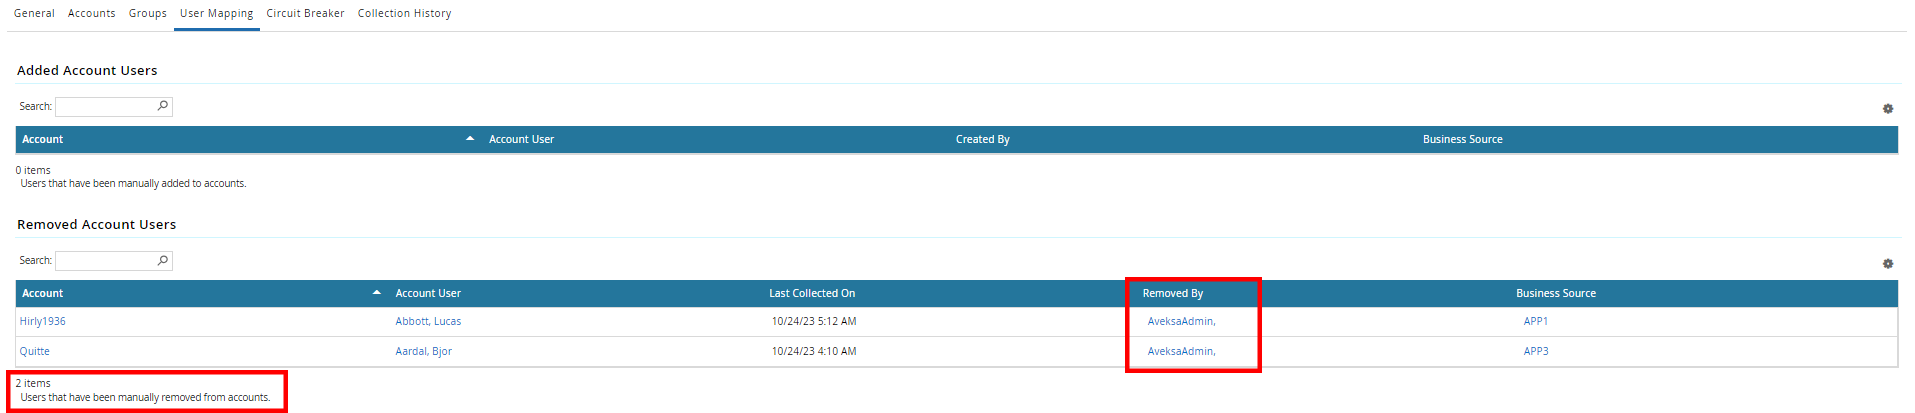Click the APP3 business source link

pos(1535,352)
